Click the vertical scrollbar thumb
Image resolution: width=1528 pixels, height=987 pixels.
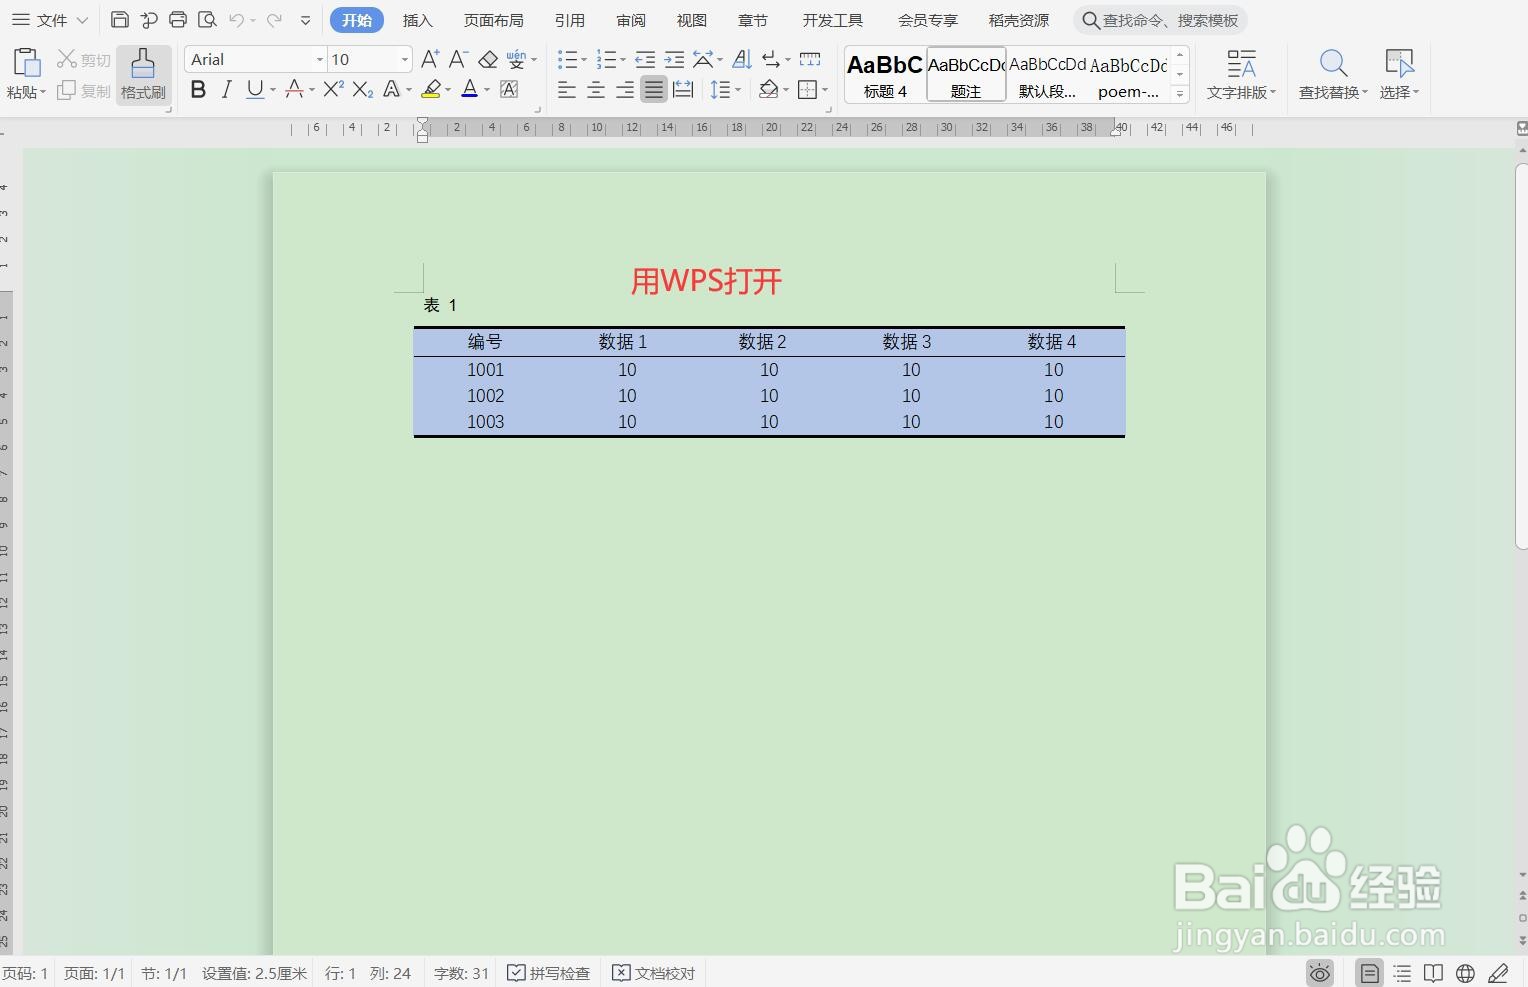1522,354
